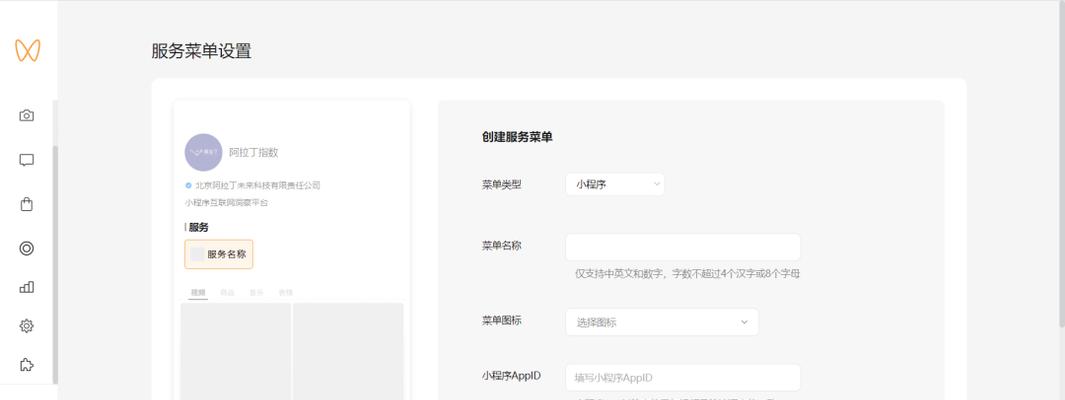Click the orange butterfly logo

click(x=28, y=50)
